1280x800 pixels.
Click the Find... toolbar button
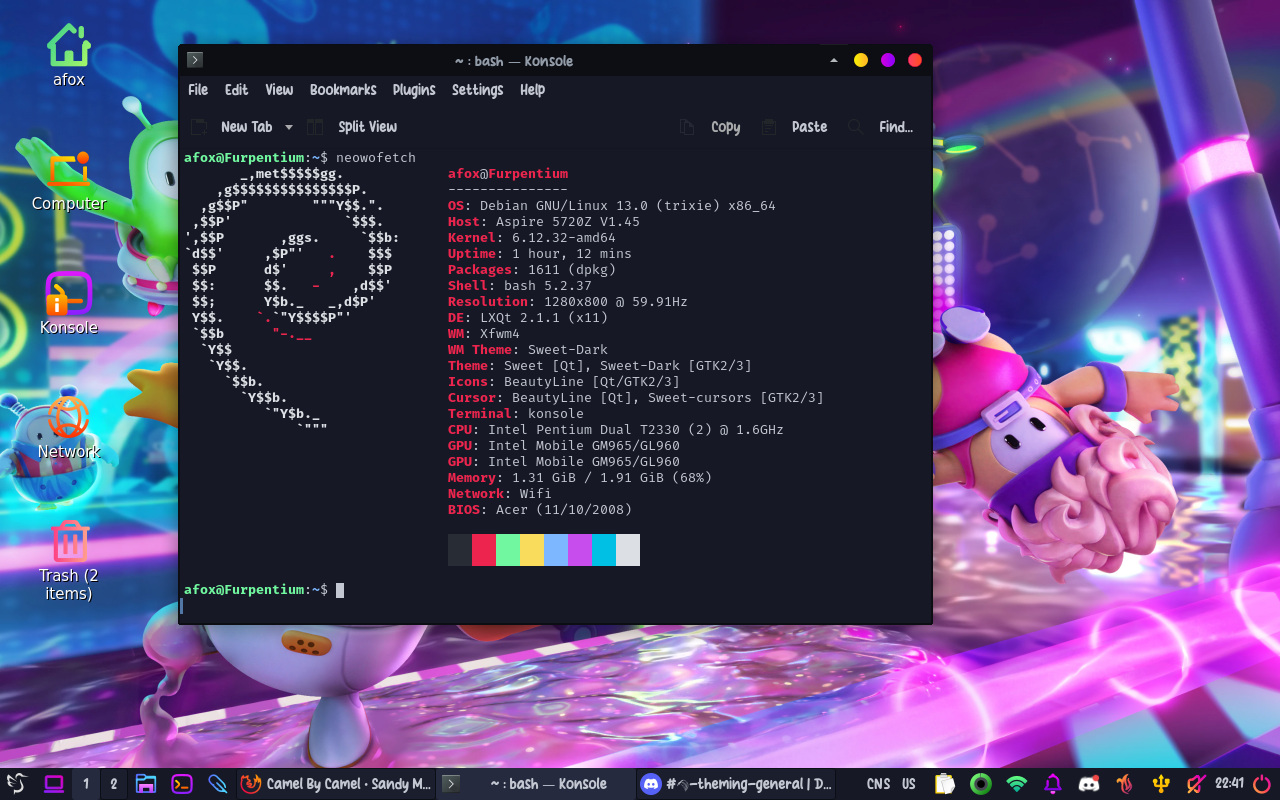point(881,127)
